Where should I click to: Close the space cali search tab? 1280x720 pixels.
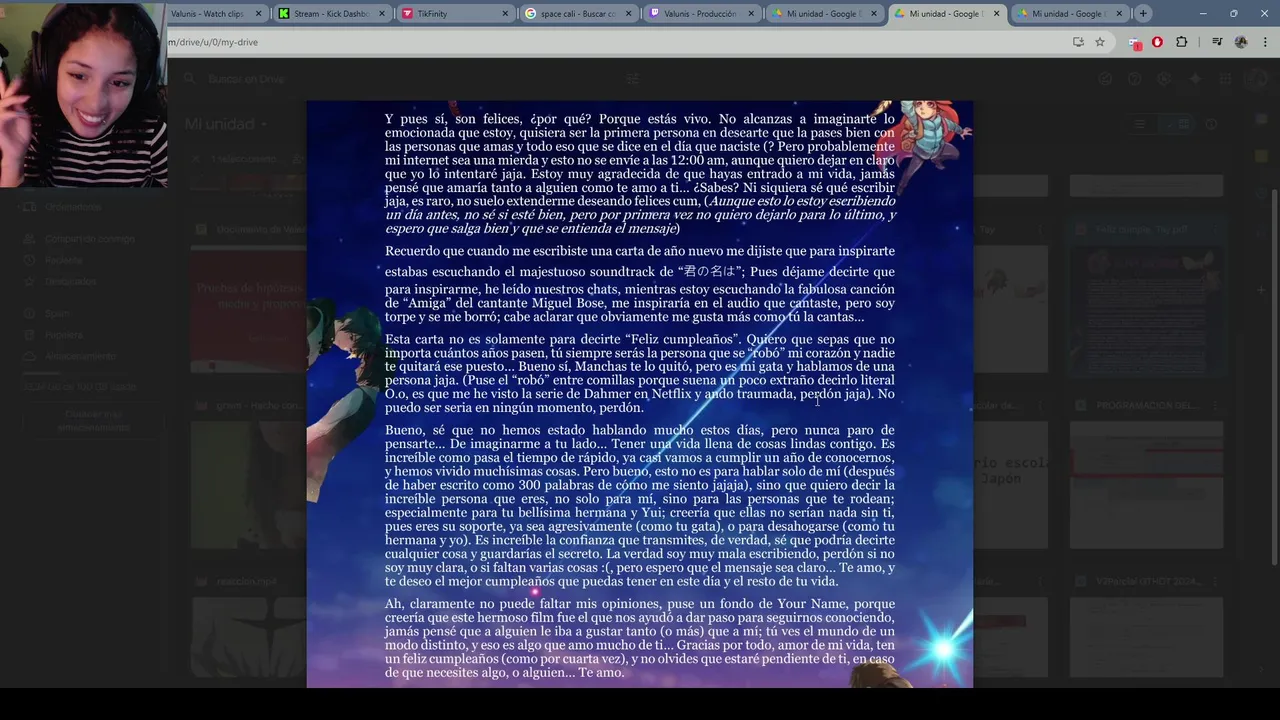point(627,14)
